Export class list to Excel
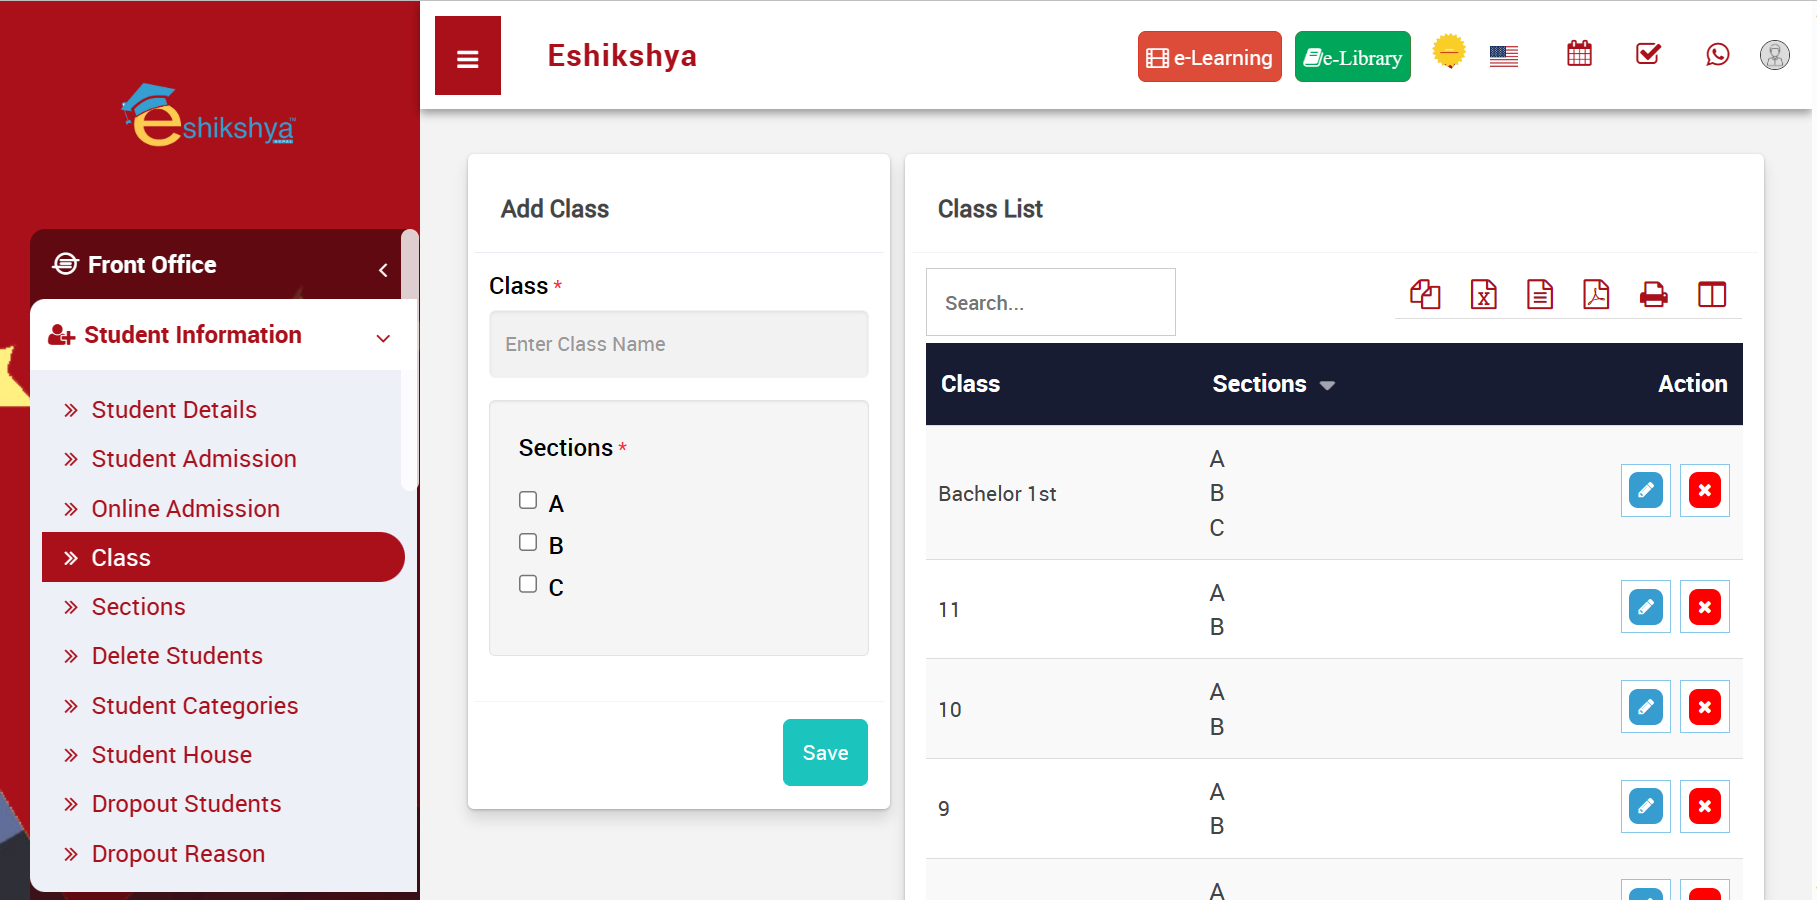The image size is (1817, 900). [x=1483, y=295]
